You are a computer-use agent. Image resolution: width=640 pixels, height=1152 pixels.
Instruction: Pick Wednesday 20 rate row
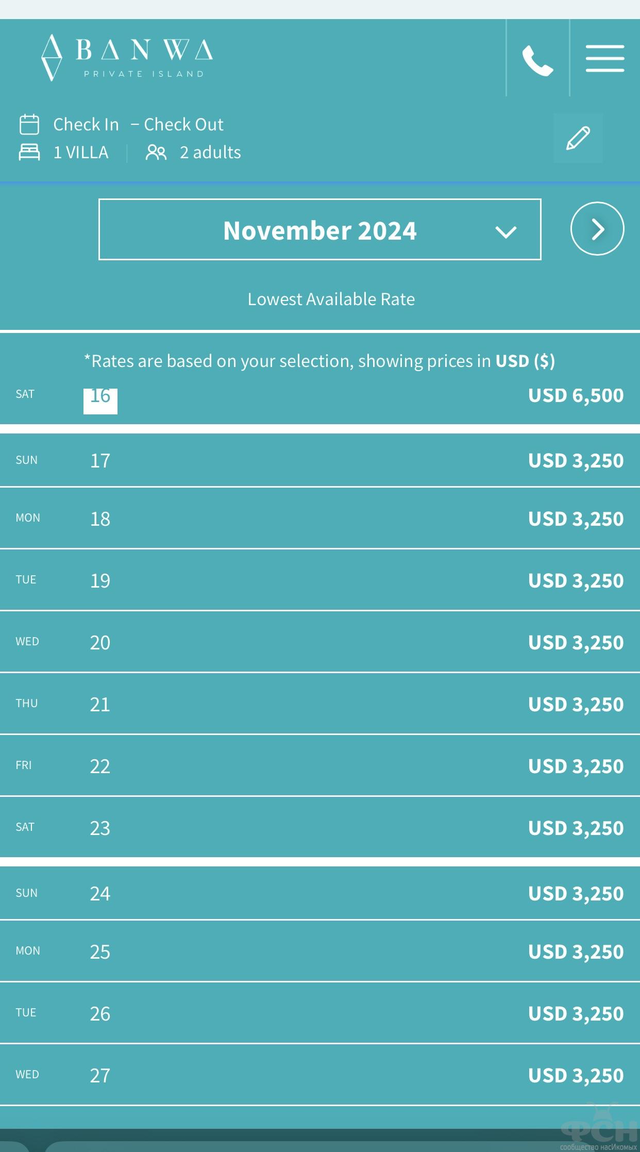(x=320, y=641)
